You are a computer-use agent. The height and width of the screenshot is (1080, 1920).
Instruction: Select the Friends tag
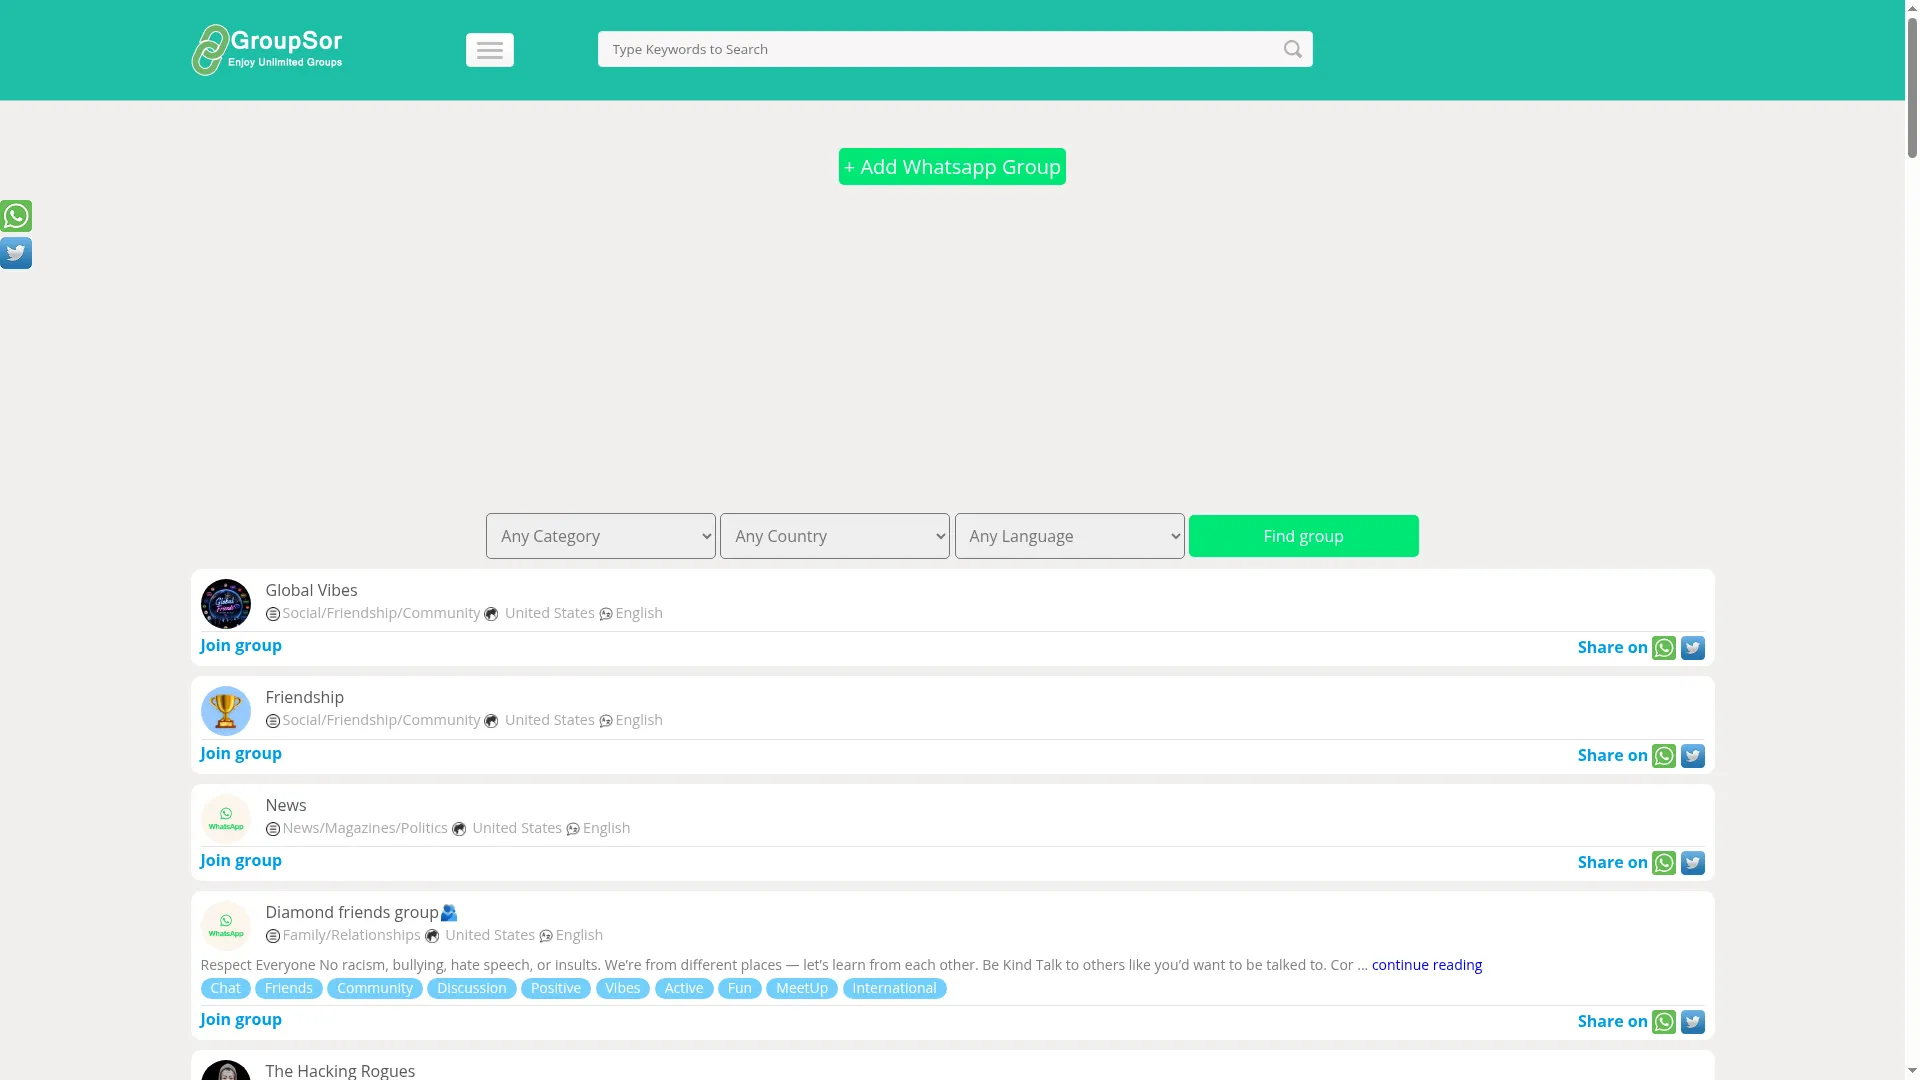289,988
